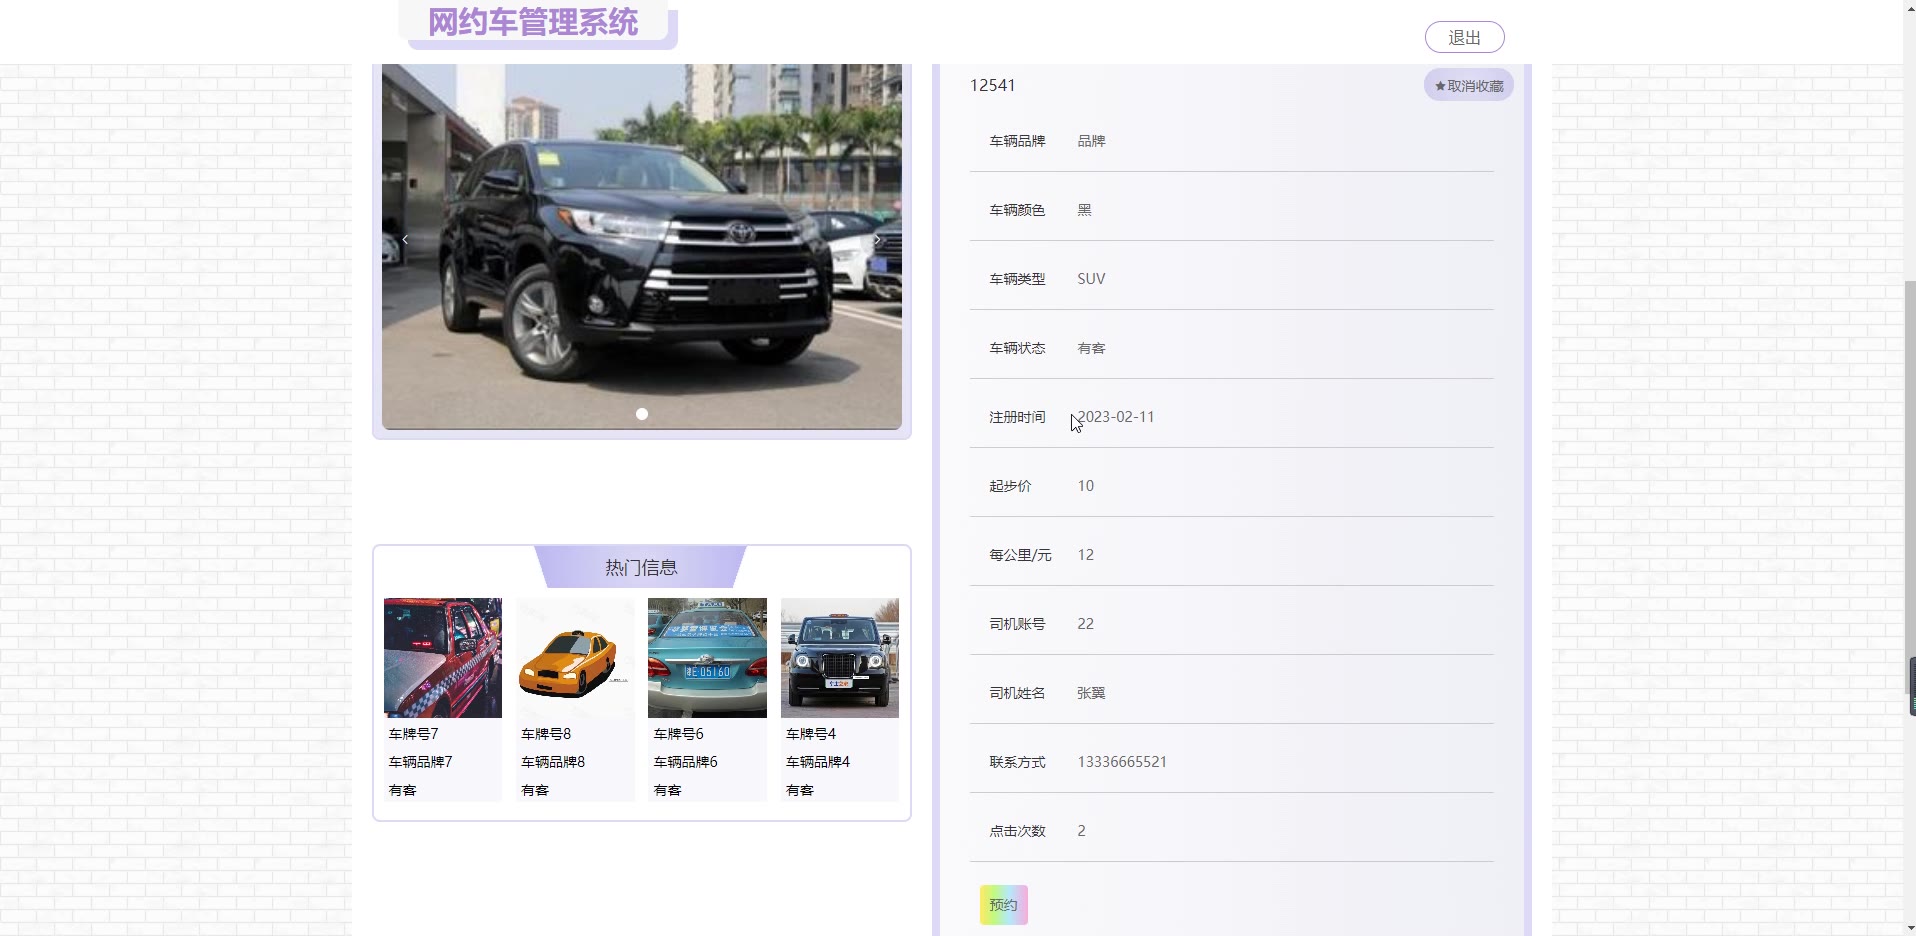Click the 车牌号8 title text
The image size is (1916, 936).
(x=546, y=734)
